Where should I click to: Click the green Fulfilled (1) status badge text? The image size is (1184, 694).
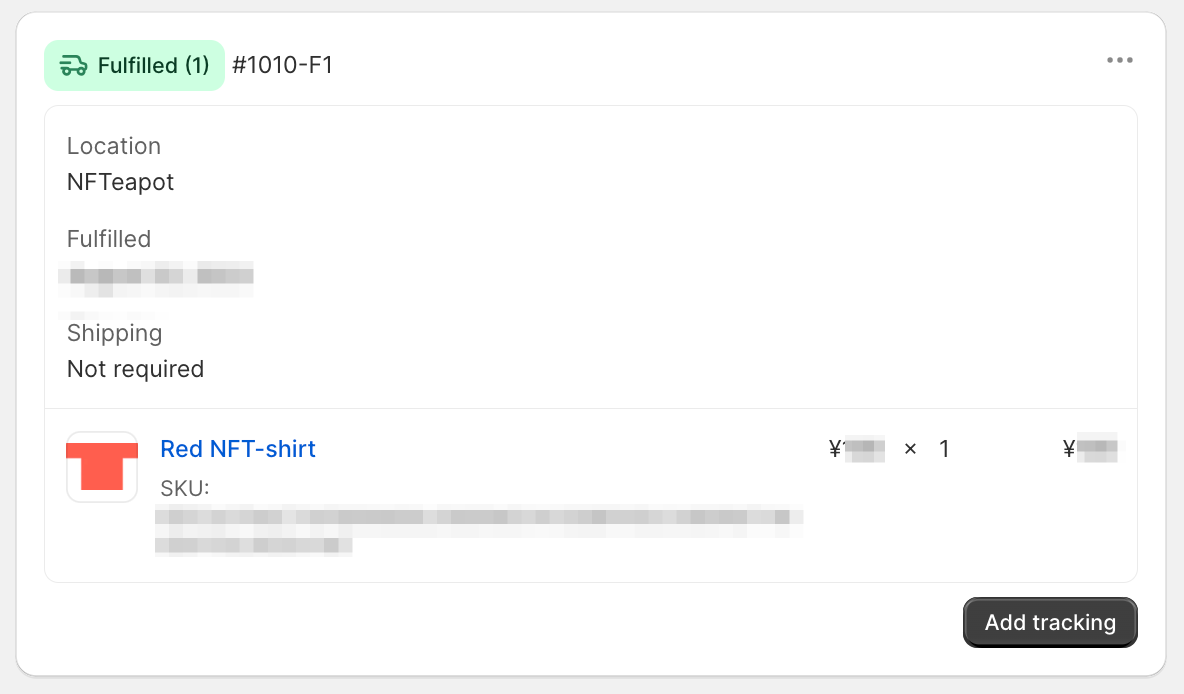click(x=153, y=66)
